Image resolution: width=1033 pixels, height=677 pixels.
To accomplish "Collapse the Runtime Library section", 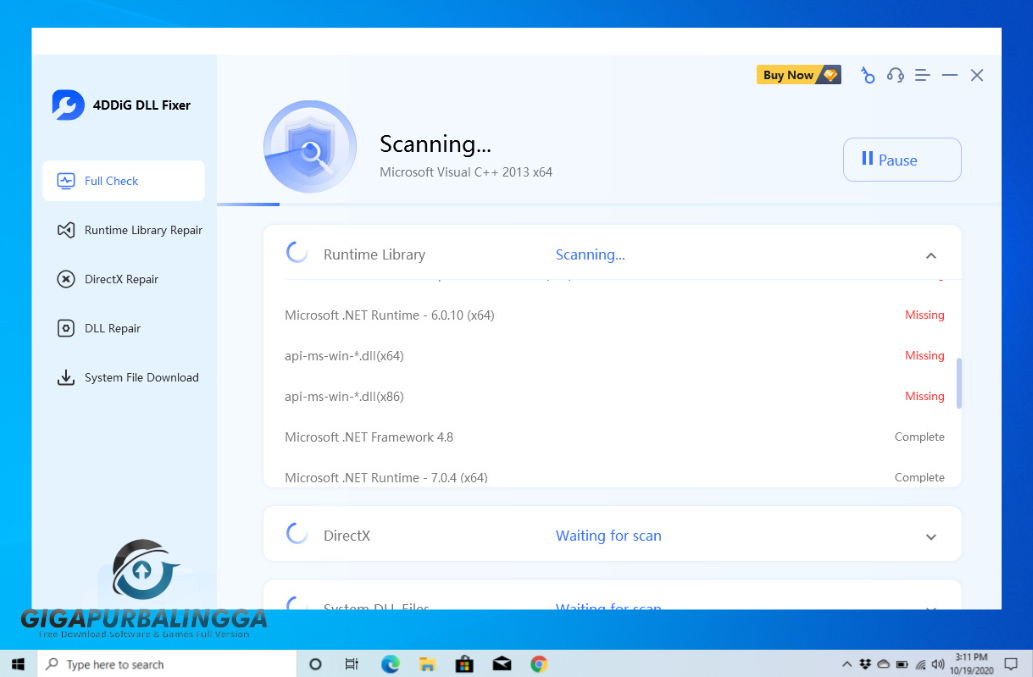I will click(x=930, y=256).
